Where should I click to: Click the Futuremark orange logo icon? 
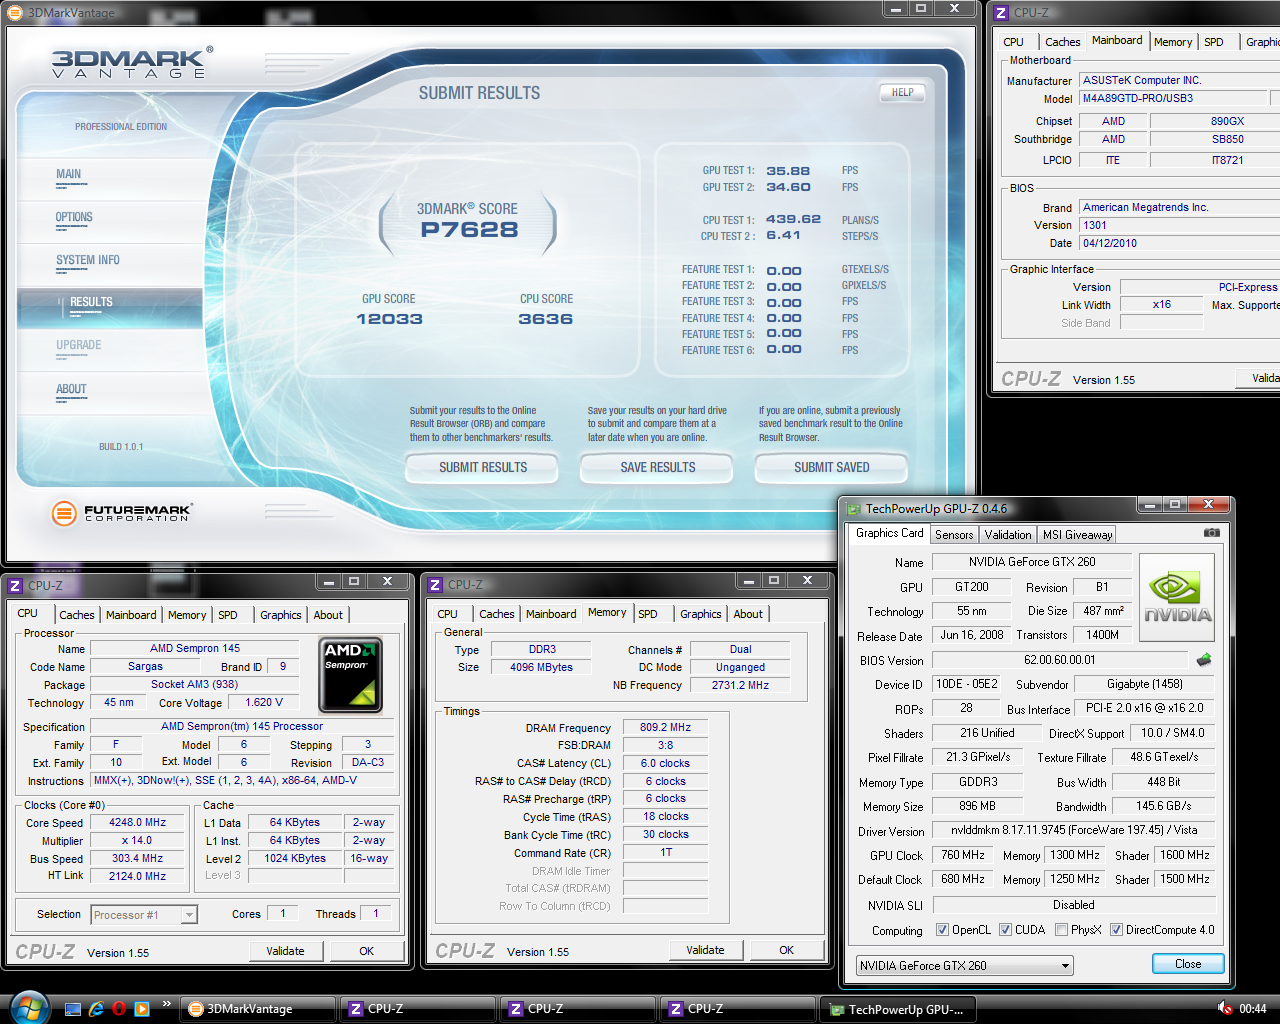(x=64, y=514)
